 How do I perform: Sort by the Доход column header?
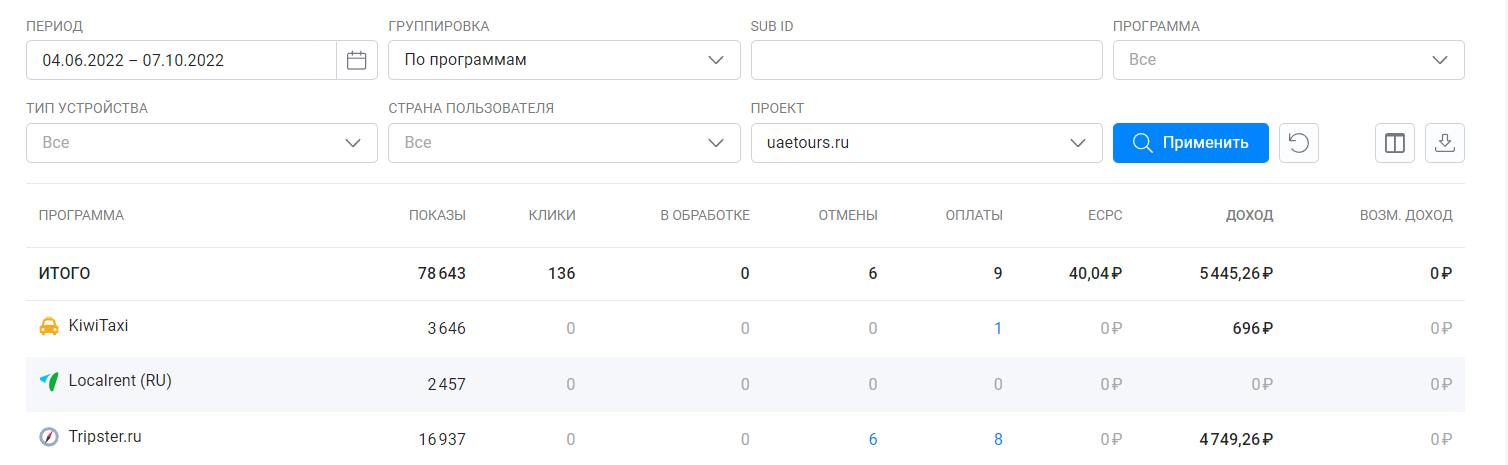[1249, 215]
